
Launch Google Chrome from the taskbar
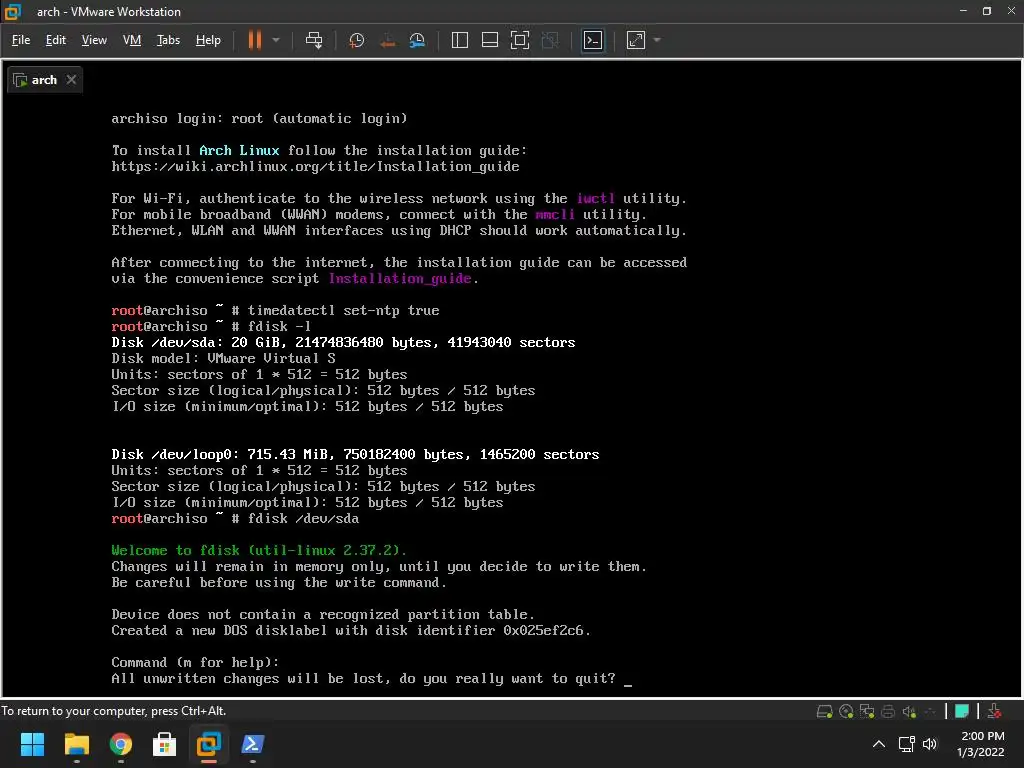point(120,744)
